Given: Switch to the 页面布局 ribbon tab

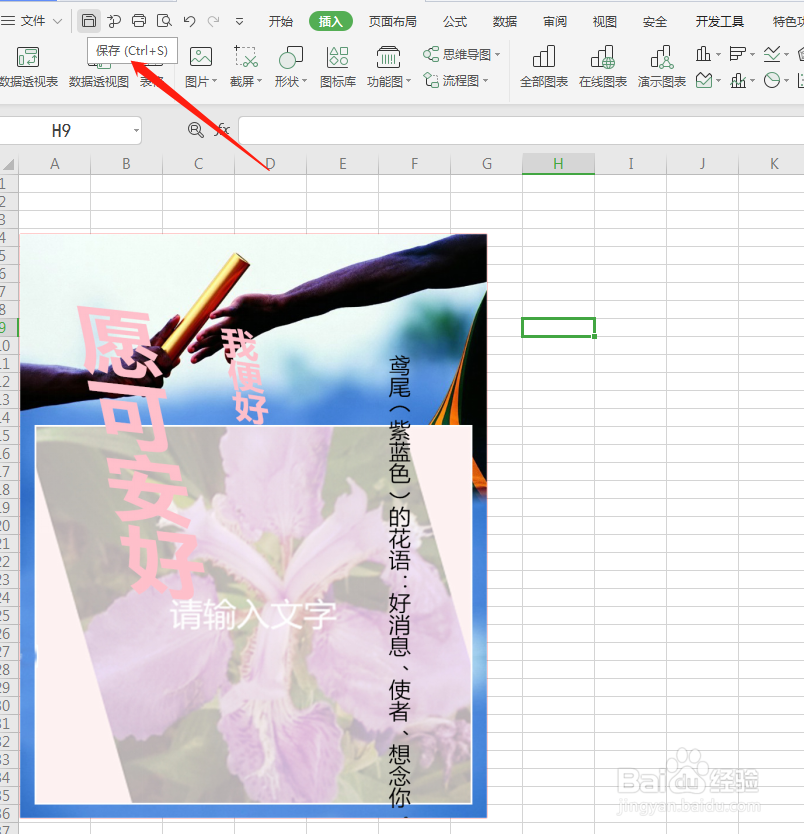Looking at the screenshot, I should coord(392,21).
